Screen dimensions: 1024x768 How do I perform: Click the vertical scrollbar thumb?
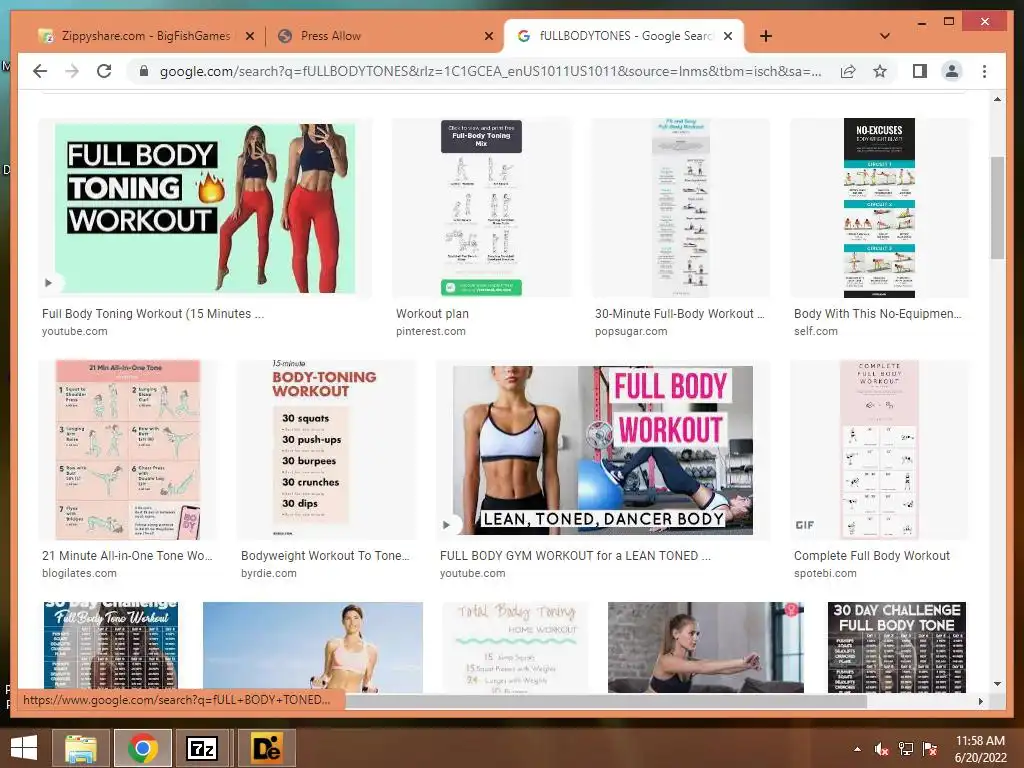[x=997, y=208]
